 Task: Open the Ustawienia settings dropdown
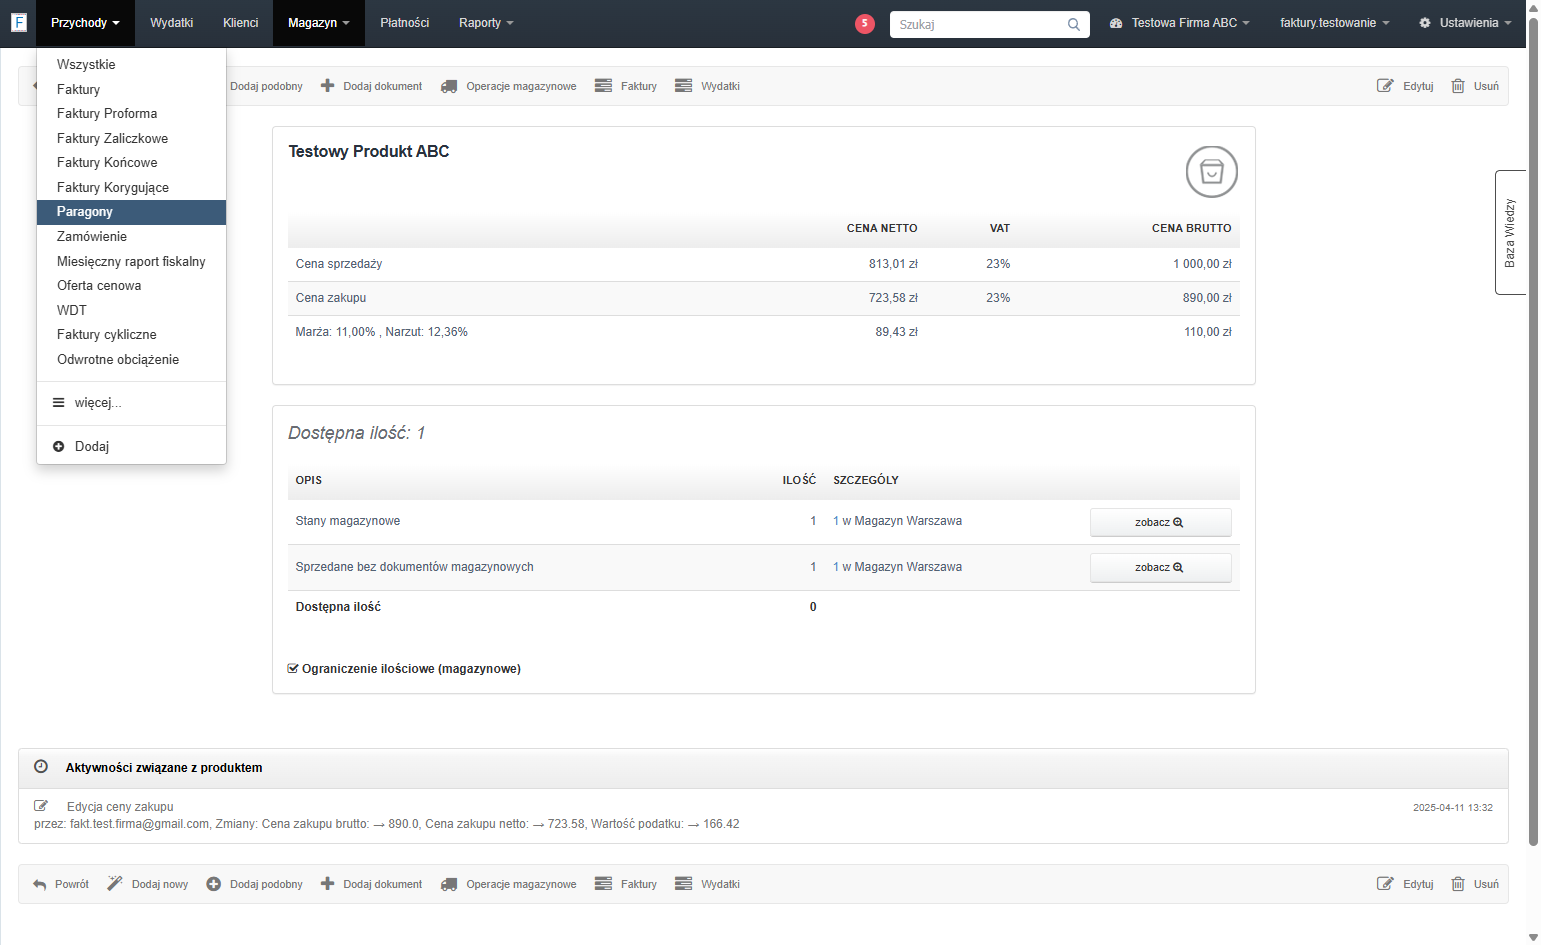point(1465,23)
